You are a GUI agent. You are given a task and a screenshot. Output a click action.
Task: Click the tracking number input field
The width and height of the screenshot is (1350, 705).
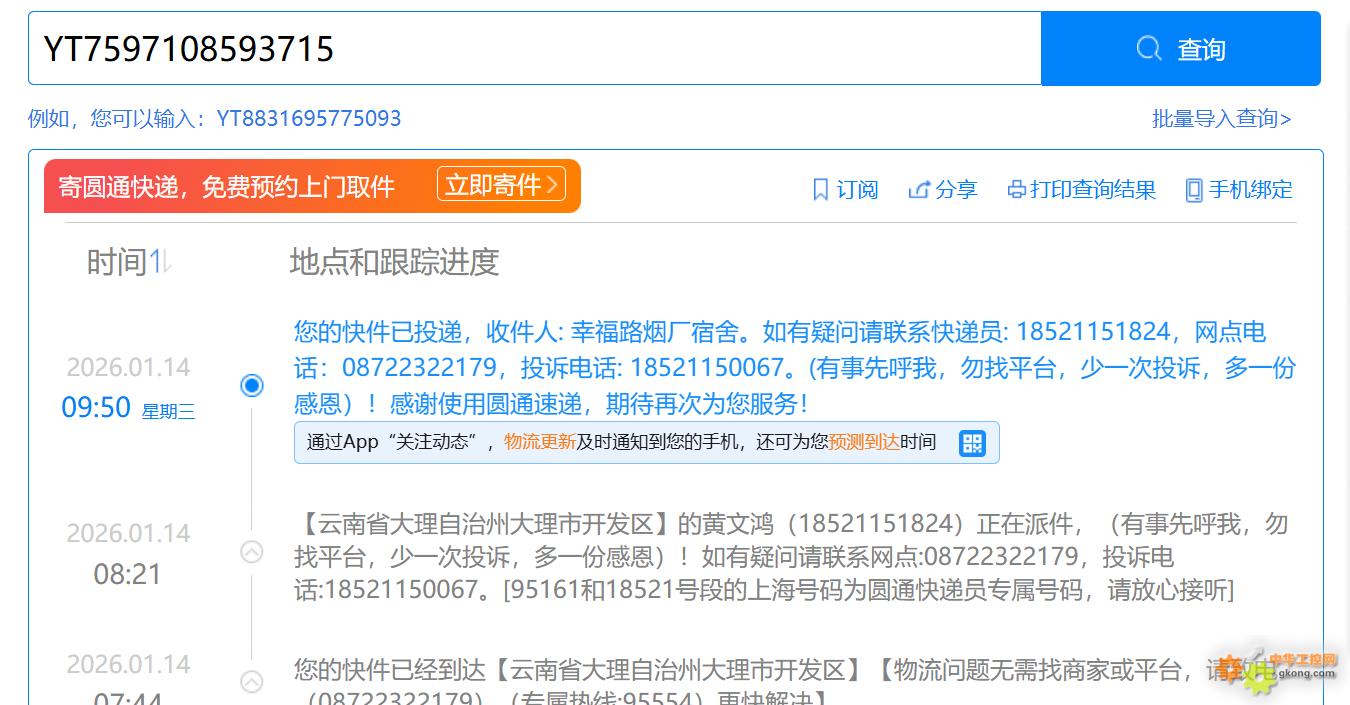coord(535,48)
